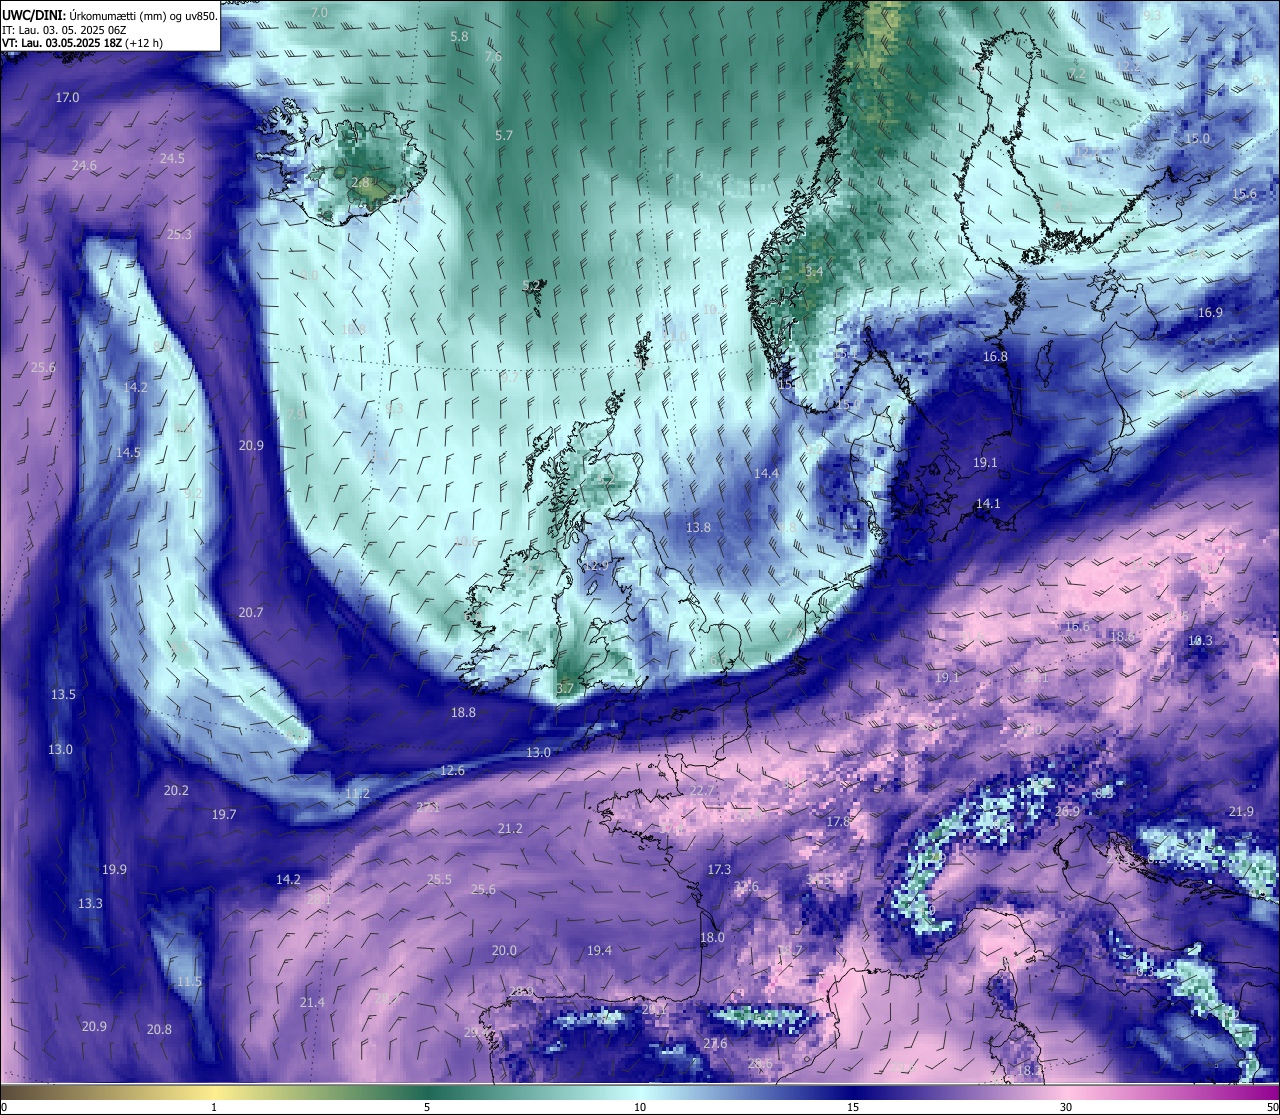Click the 17.3 value over France
This screenshot has height=1115, width=1280.
click(x=719, y=869)
